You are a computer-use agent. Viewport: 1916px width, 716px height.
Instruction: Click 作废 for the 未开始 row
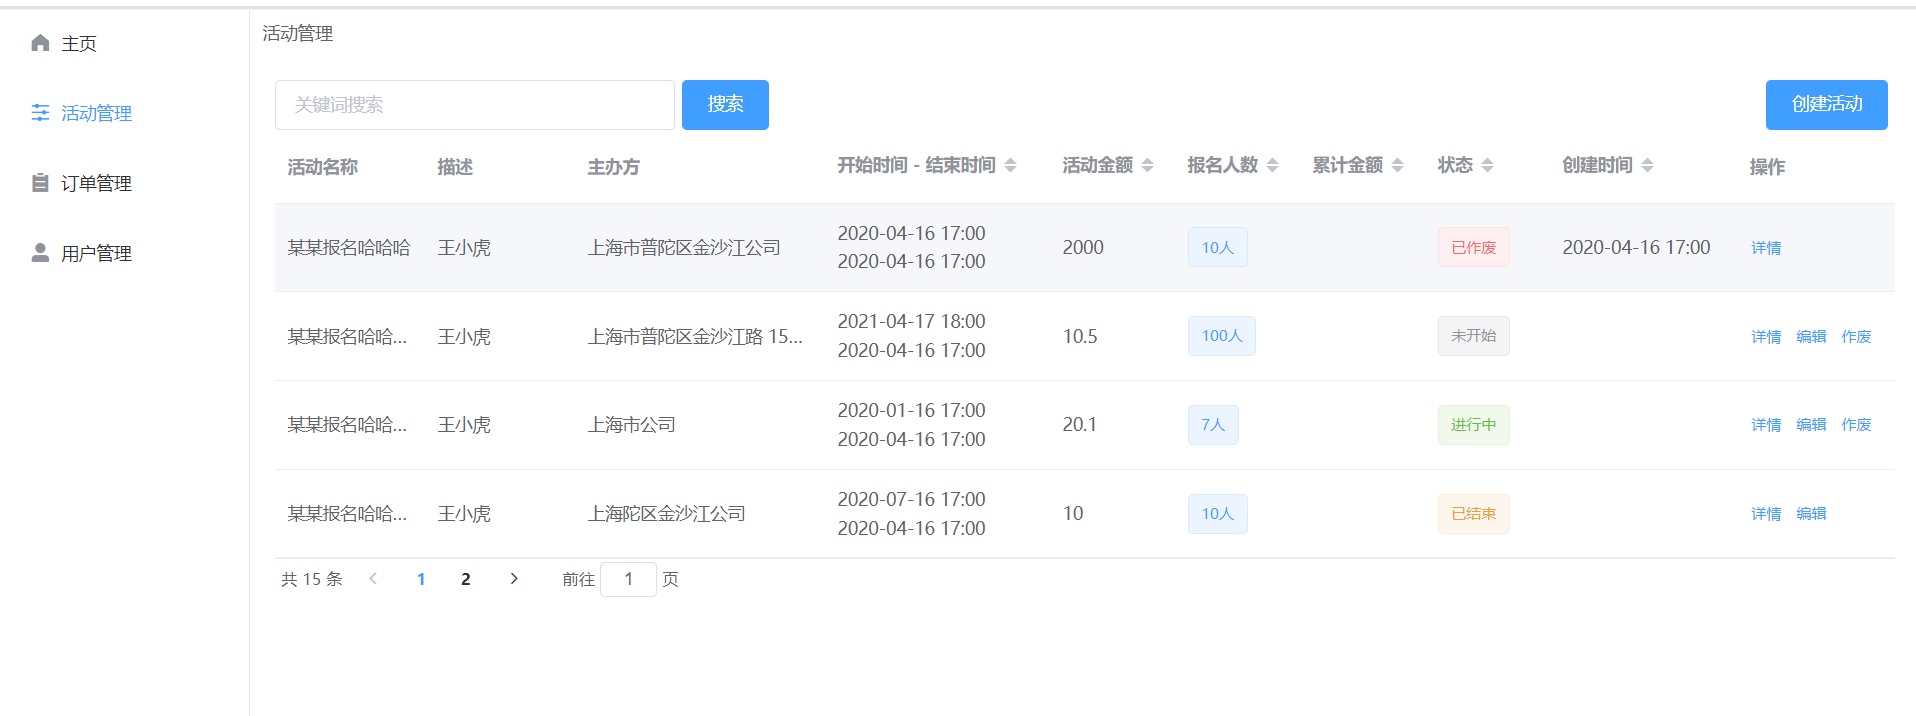pyautogui.click(x=1856, y=337)
